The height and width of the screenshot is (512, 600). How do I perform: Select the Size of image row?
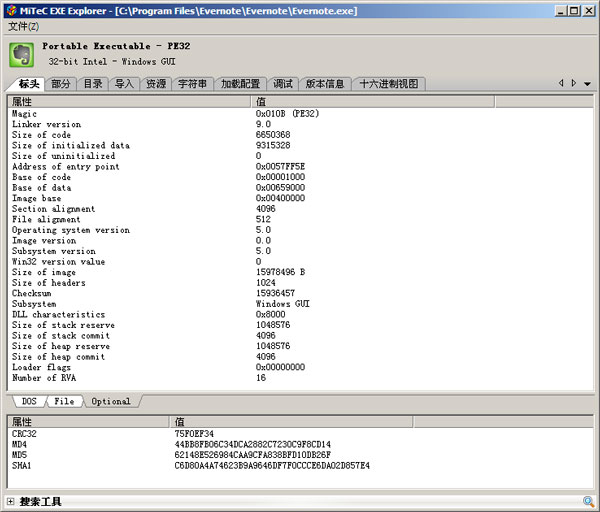300,272
